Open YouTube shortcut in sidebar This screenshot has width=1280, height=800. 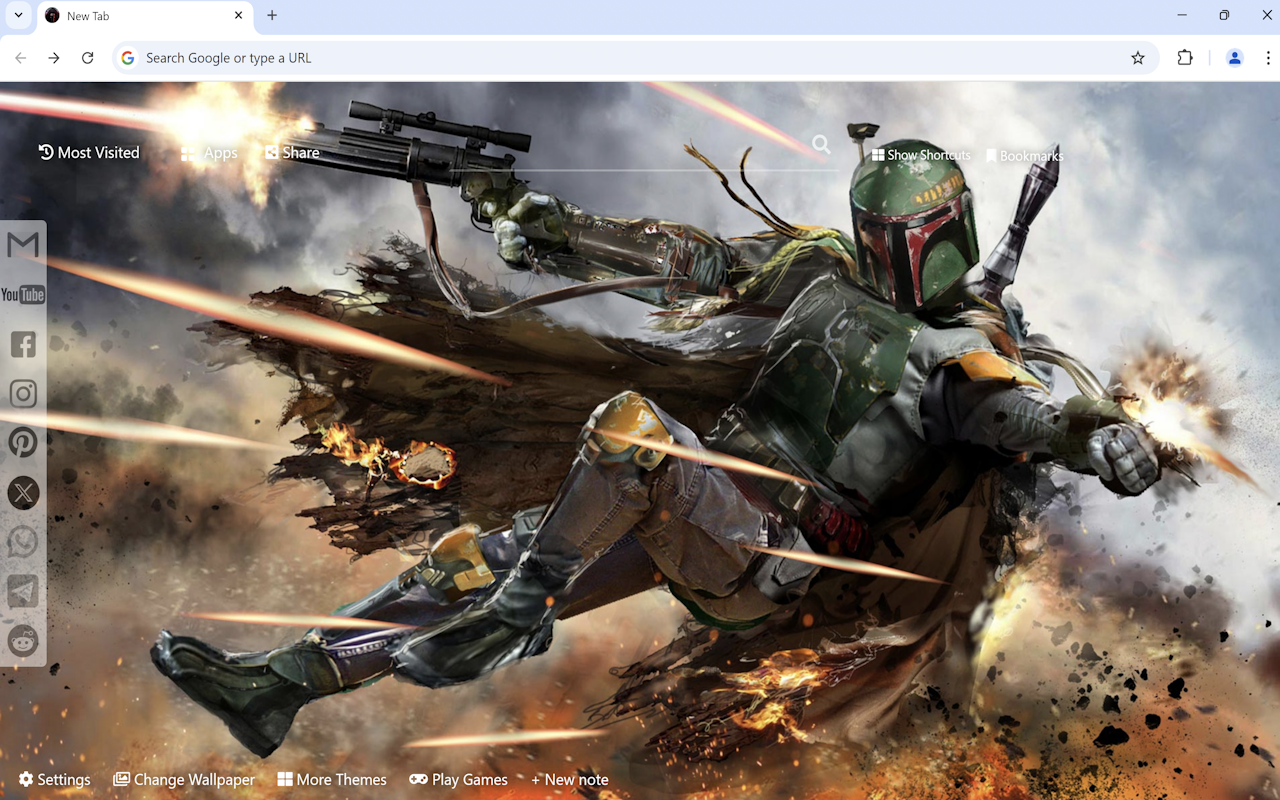coord(23,294)
